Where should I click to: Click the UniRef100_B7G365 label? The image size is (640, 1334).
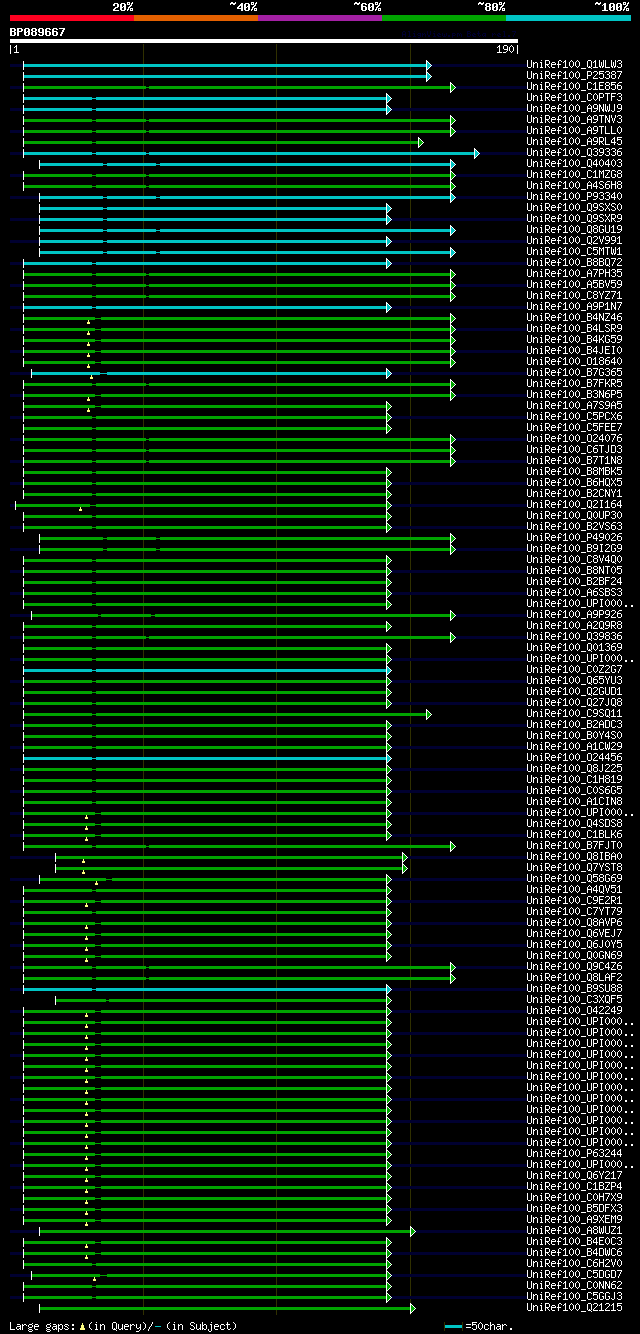point(574,372)
